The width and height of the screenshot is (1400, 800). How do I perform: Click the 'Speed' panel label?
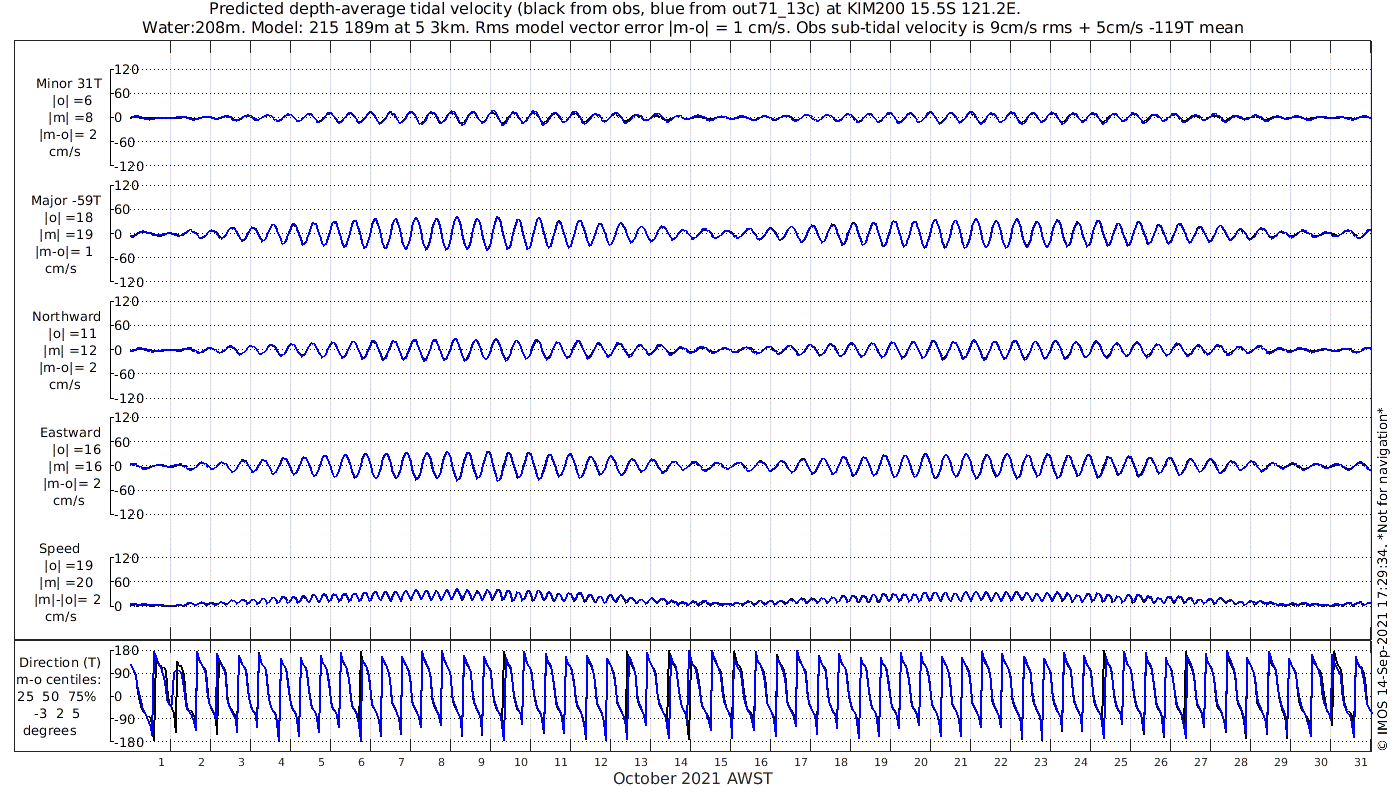pos(60,548)
